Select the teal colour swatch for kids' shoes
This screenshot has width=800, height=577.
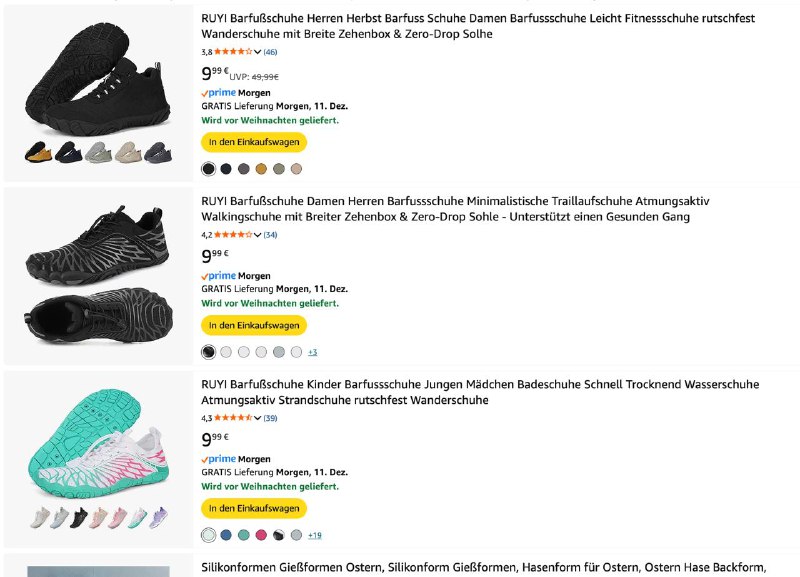[x=244, y=535]
